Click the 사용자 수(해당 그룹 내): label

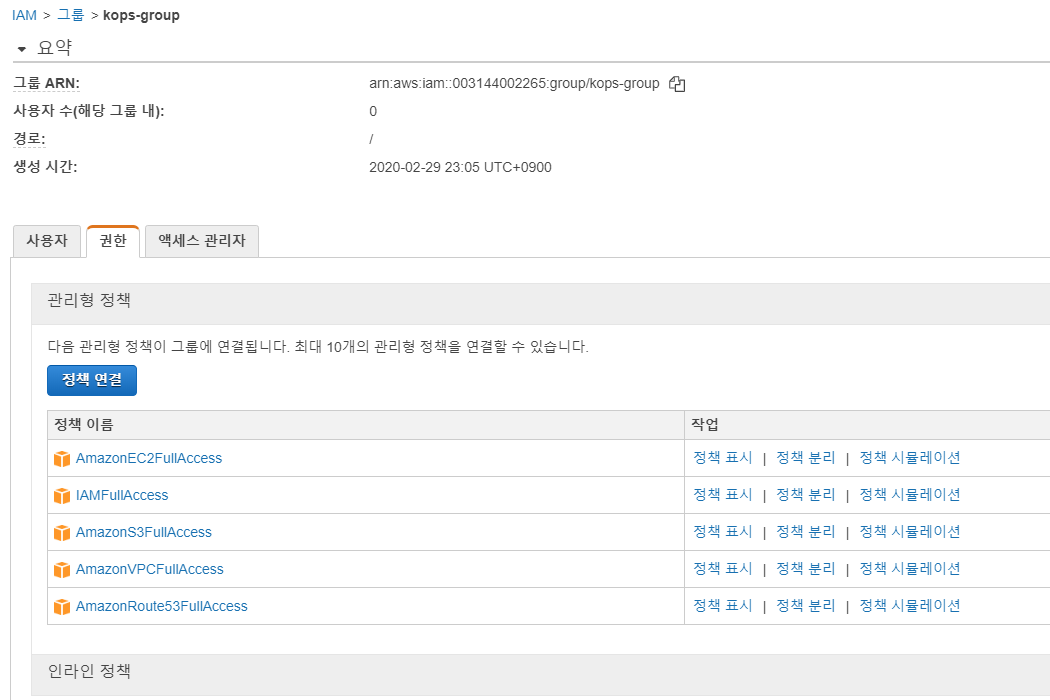pyautogui.click(x=89, y=111)
